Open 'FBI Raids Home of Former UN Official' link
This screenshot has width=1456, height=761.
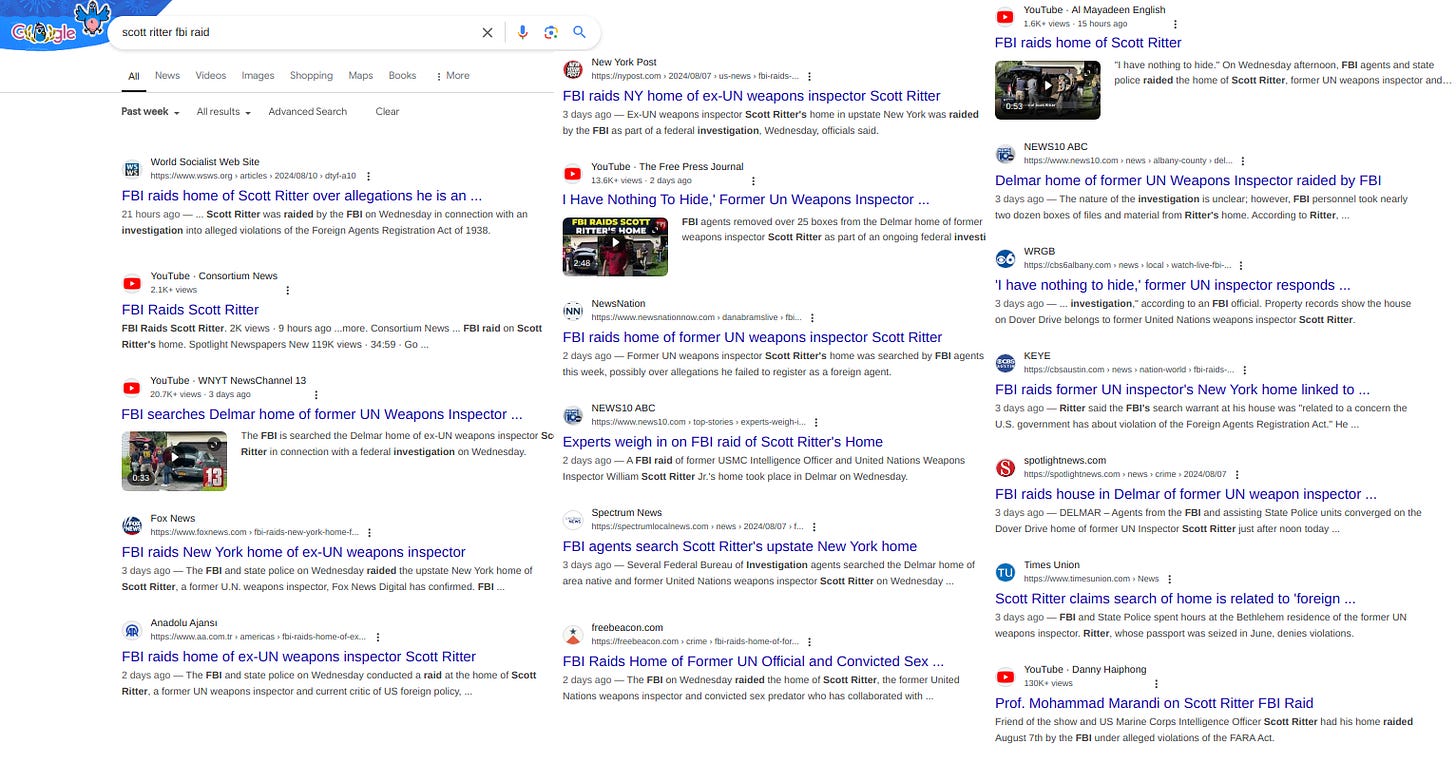pyautogui.click(x=753, y=661)
